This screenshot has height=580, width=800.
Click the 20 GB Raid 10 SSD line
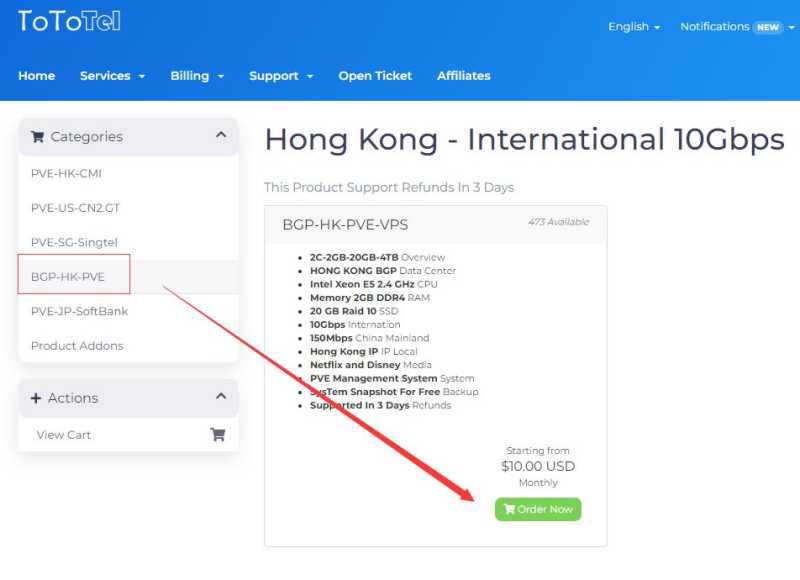pos(354,311)
